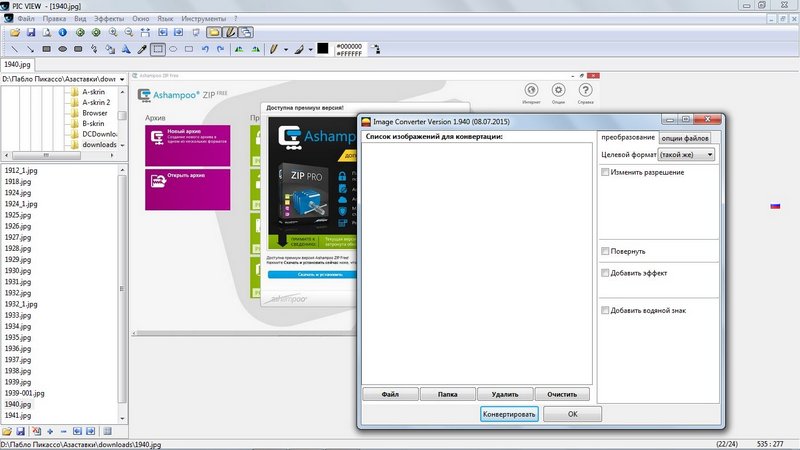This screenshot has height=450, width=800.
Task: Save image using the top toolbar floppy icon
Action: tap(31, 33)
